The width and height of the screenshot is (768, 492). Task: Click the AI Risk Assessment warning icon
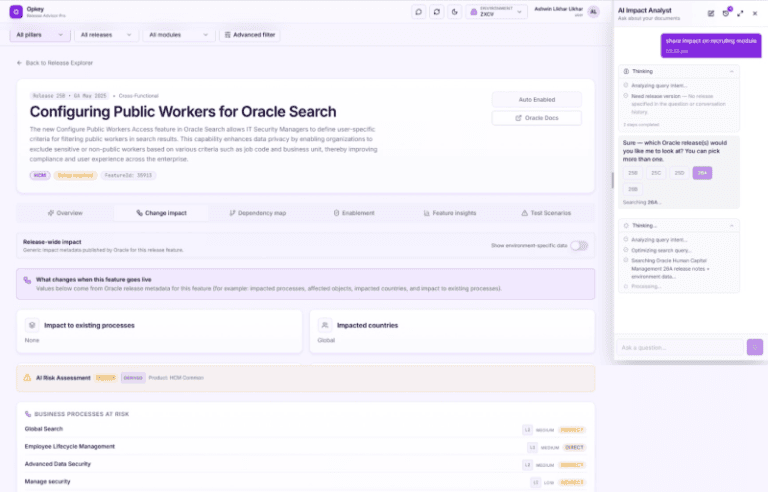tap(27, 378)
